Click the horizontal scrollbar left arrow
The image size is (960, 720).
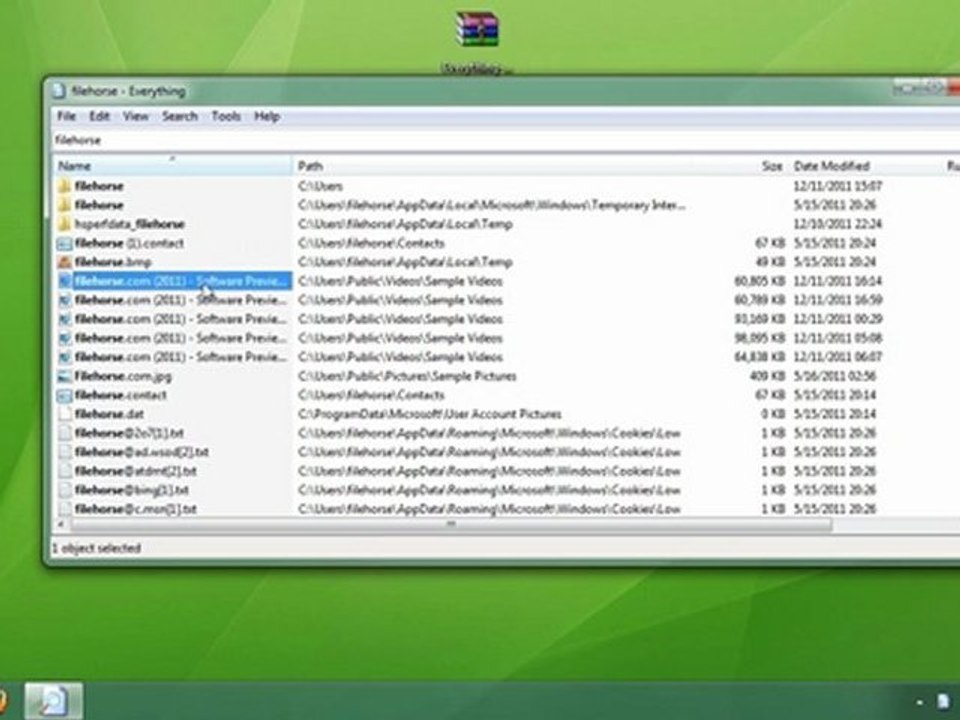pyautogui.click(x=60, y=525)
